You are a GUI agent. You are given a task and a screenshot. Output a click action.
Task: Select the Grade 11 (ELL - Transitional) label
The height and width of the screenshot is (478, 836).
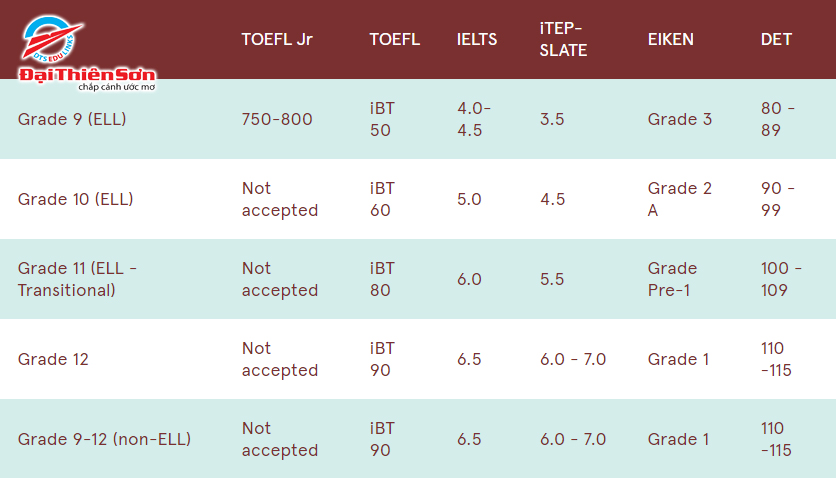pos(77,279)
